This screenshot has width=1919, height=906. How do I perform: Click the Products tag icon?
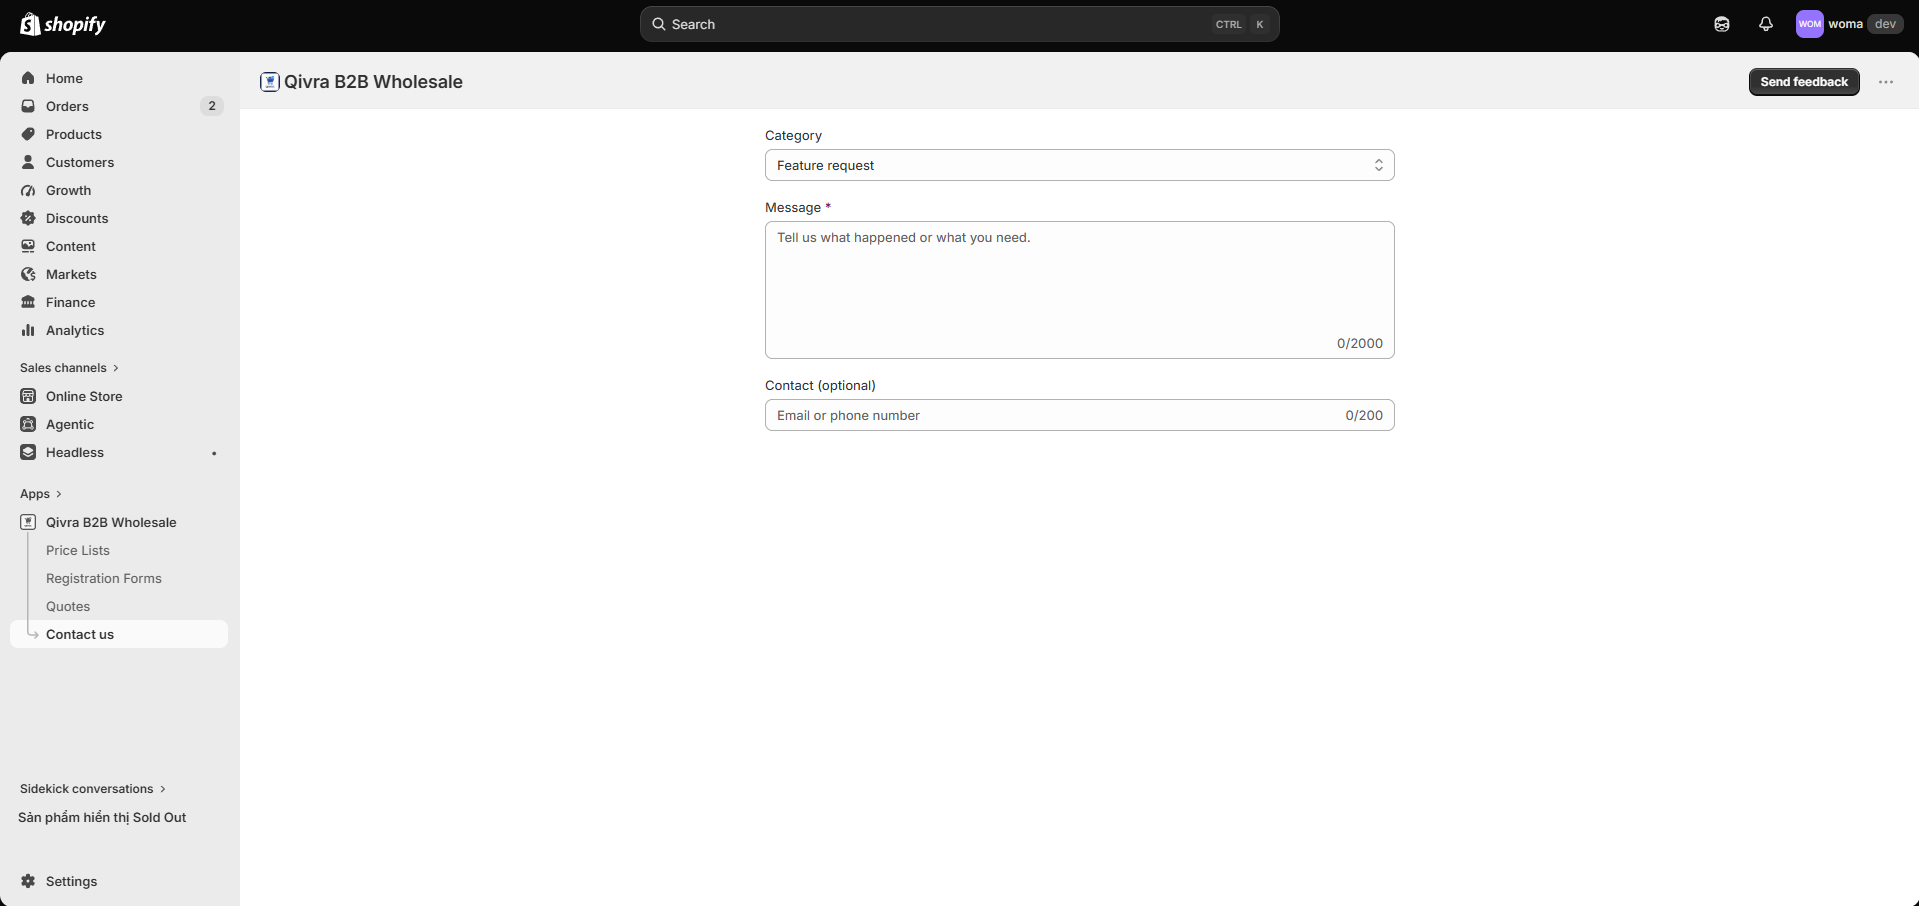pos(28,134)
